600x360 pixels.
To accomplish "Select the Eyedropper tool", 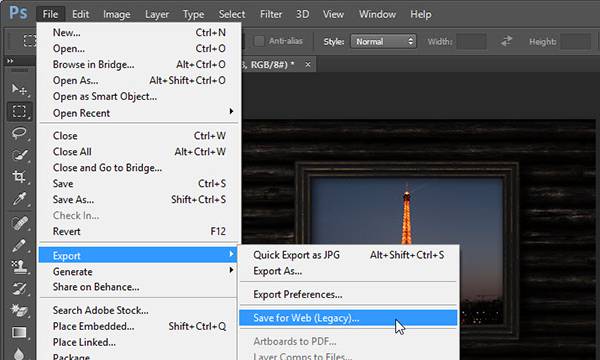I will click(19, 199).
